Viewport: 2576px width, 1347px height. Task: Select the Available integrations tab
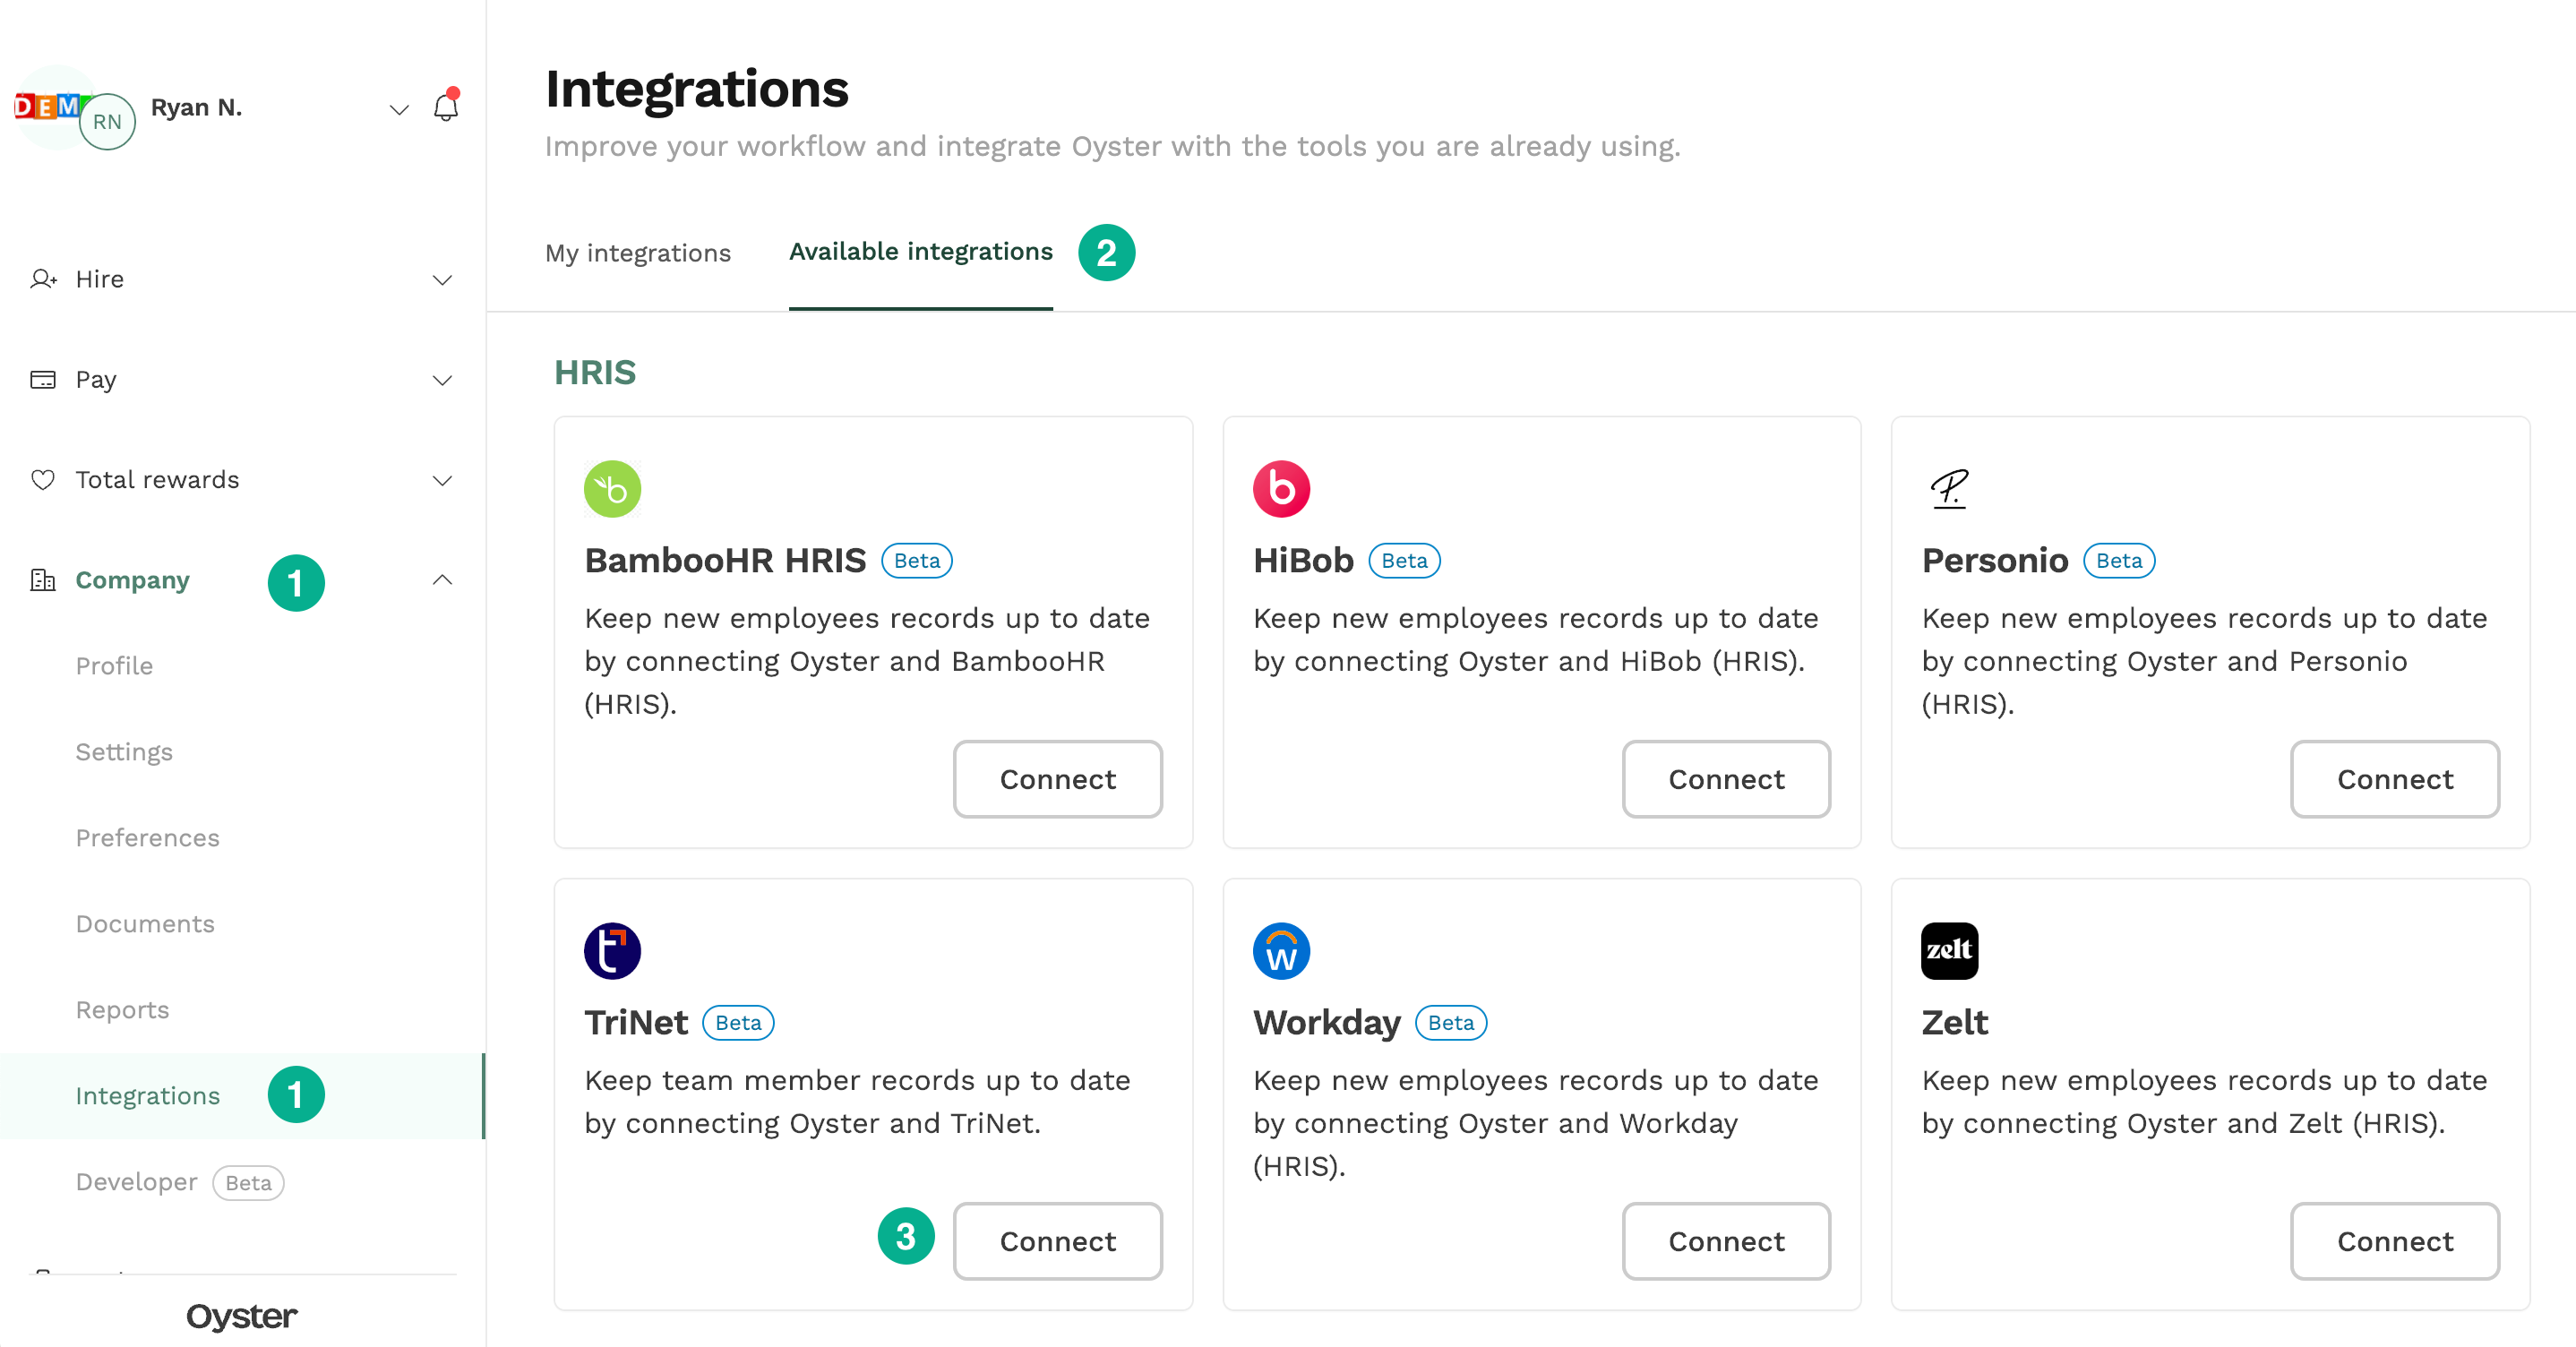tap(920, 252)
